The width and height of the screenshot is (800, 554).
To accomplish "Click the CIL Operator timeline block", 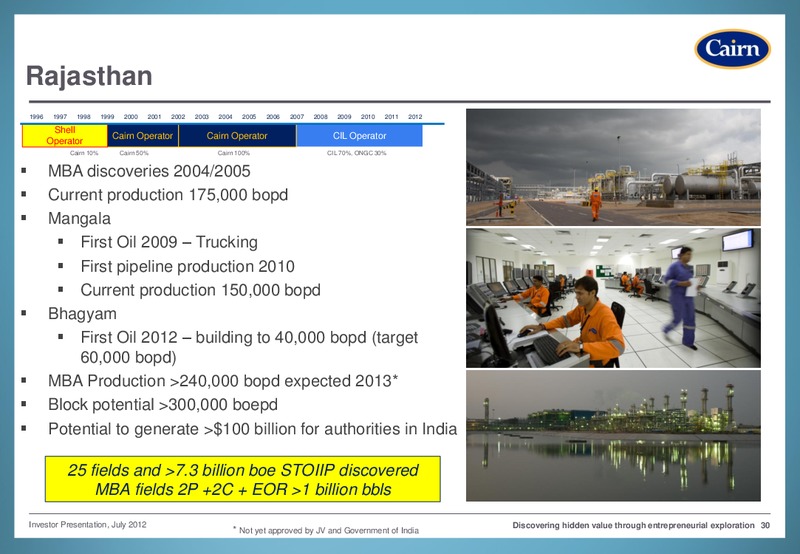I will (x=359, y=136).
